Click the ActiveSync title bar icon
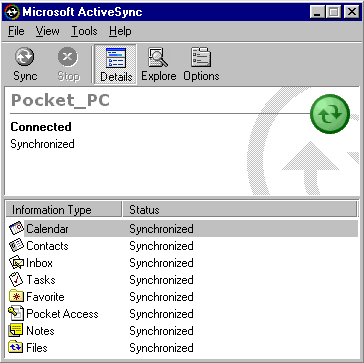Image resolution: width=364 pixels, height=363 pixels. point(11,12)
